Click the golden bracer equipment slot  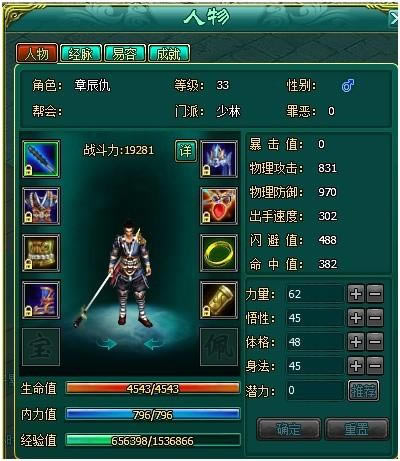[x=219, y=300]
